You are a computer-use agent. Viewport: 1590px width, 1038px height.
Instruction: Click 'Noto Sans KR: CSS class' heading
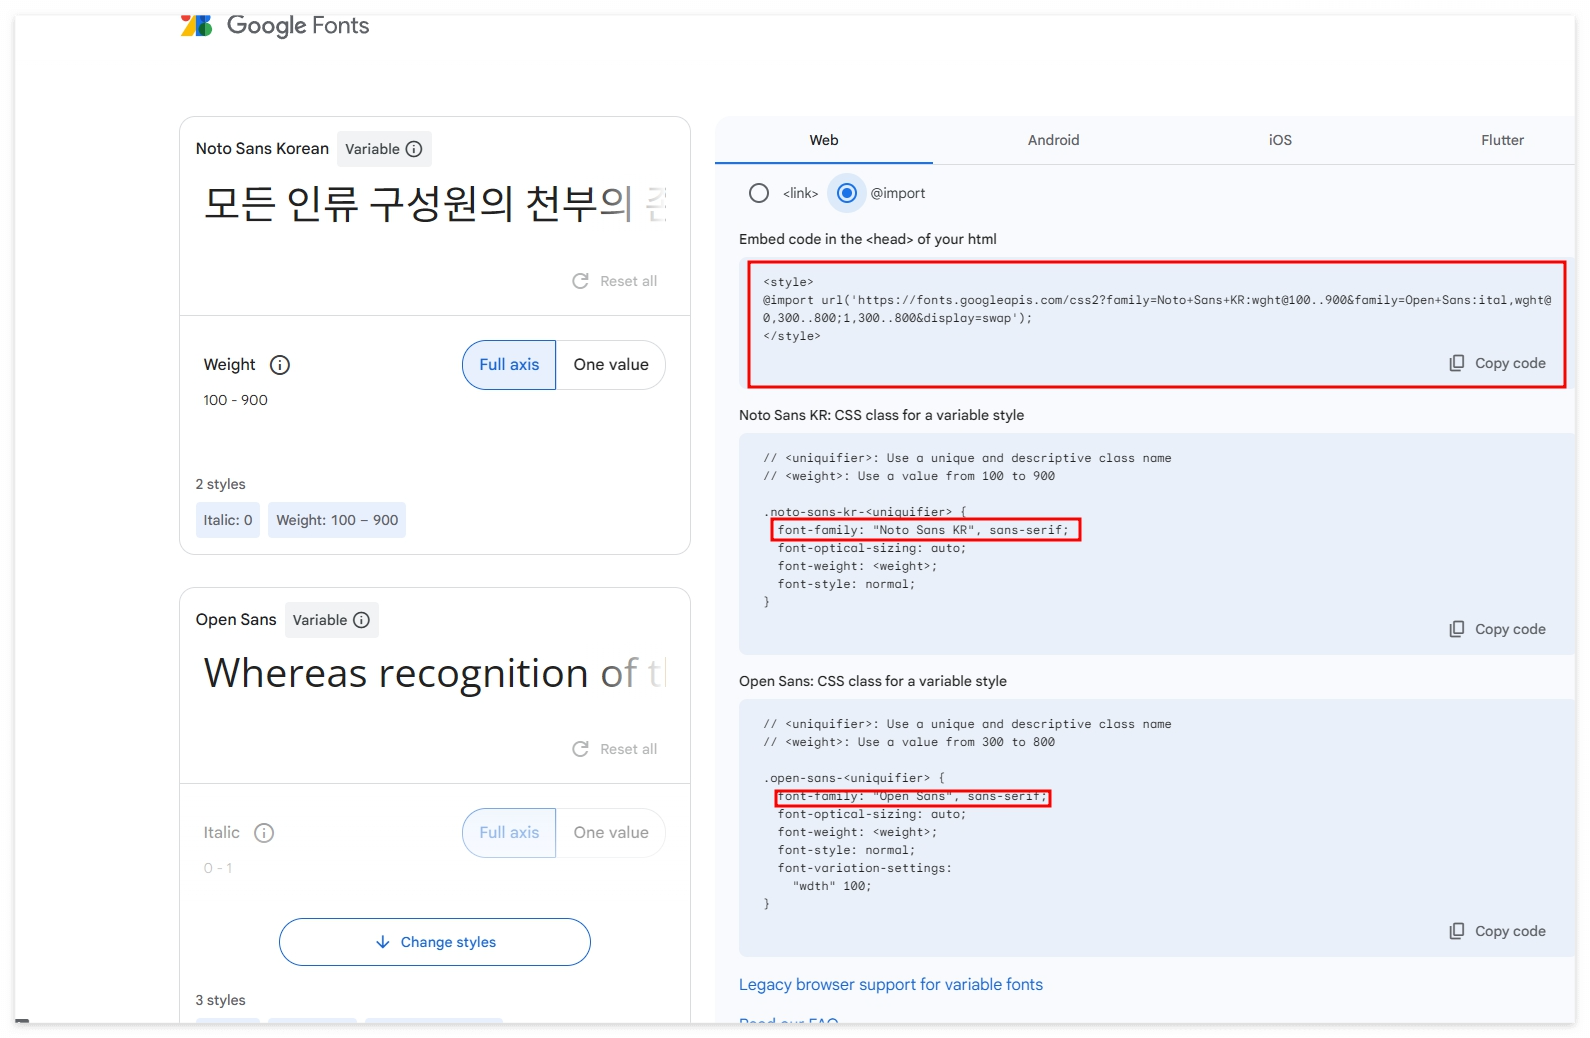pyautogui.click(x=882, y=415)
